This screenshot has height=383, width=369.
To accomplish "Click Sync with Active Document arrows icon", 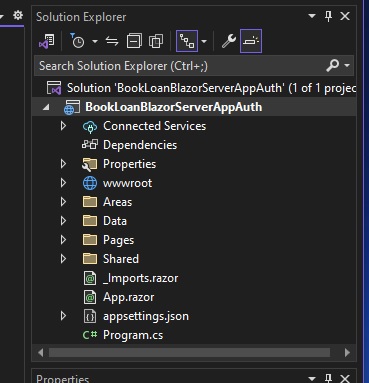I will (x=112, y=41).
